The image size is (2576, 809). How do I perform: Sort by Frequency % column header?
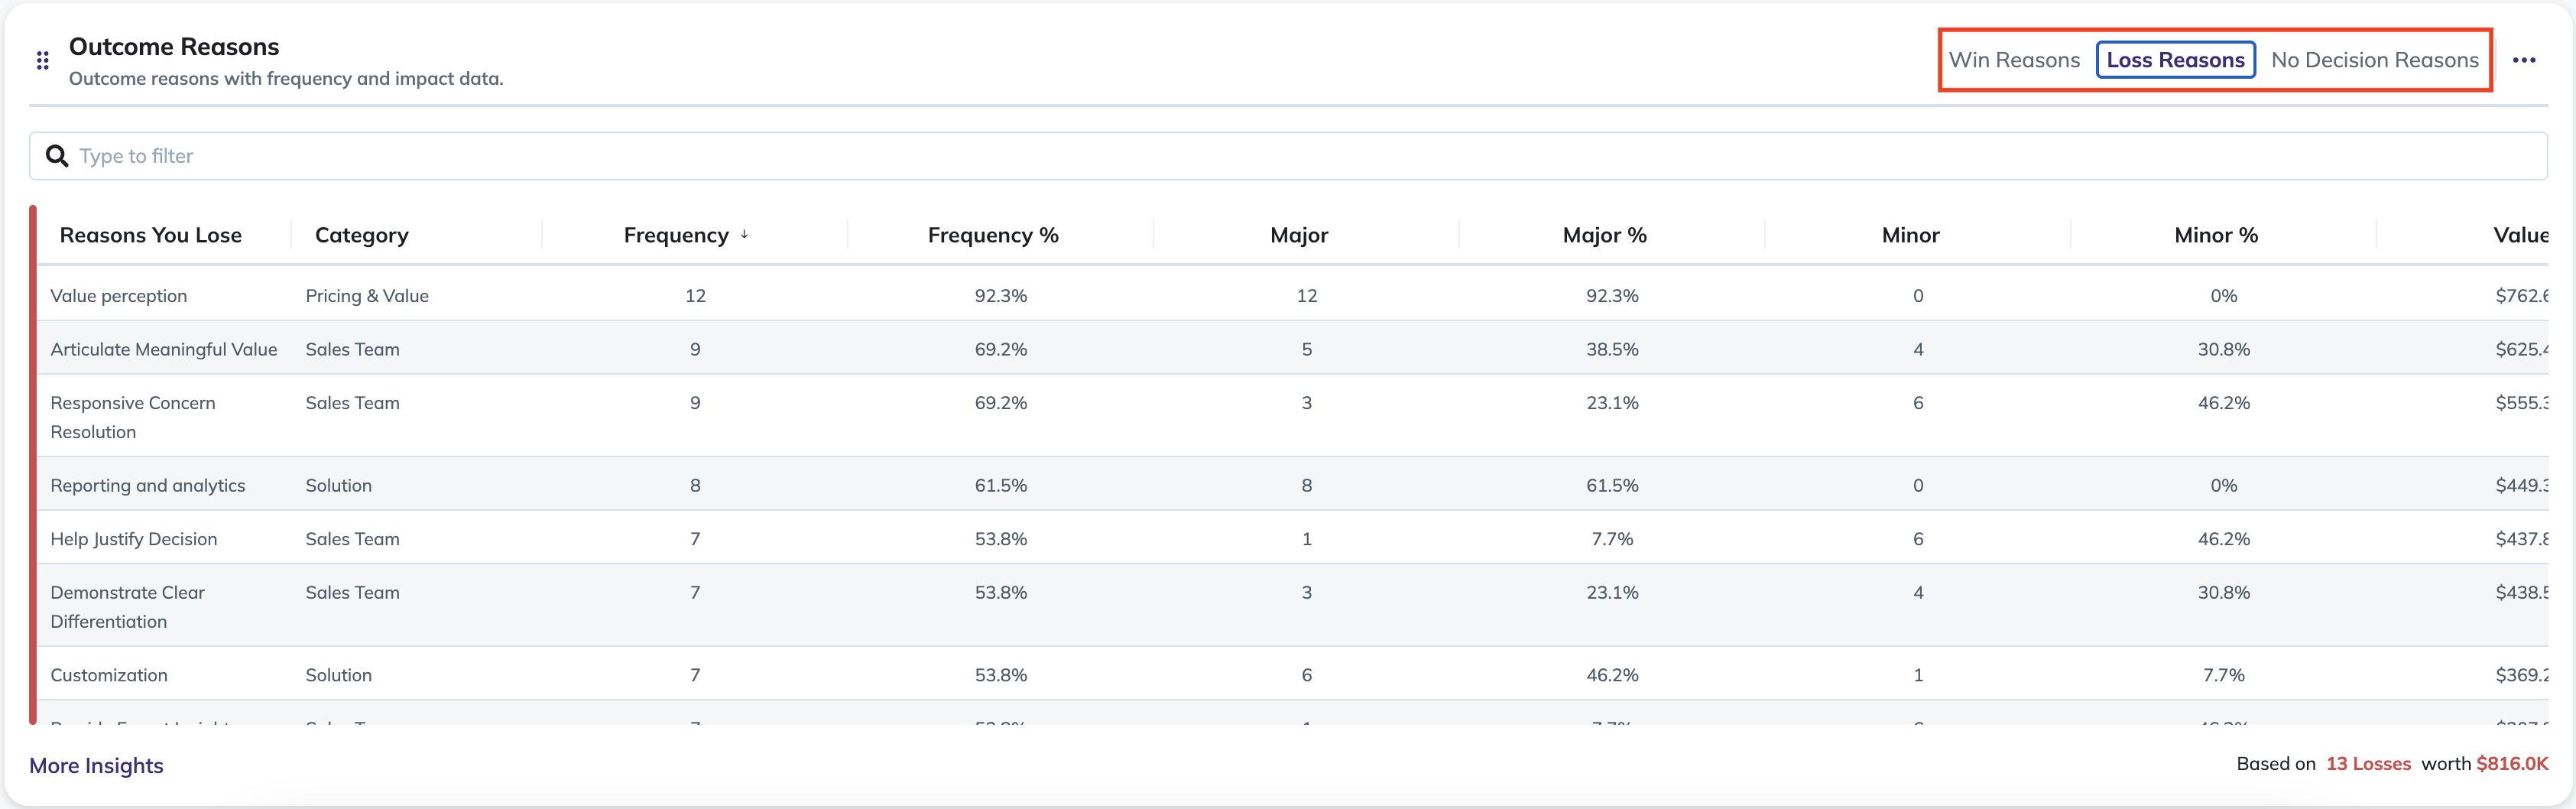[993, 235]
